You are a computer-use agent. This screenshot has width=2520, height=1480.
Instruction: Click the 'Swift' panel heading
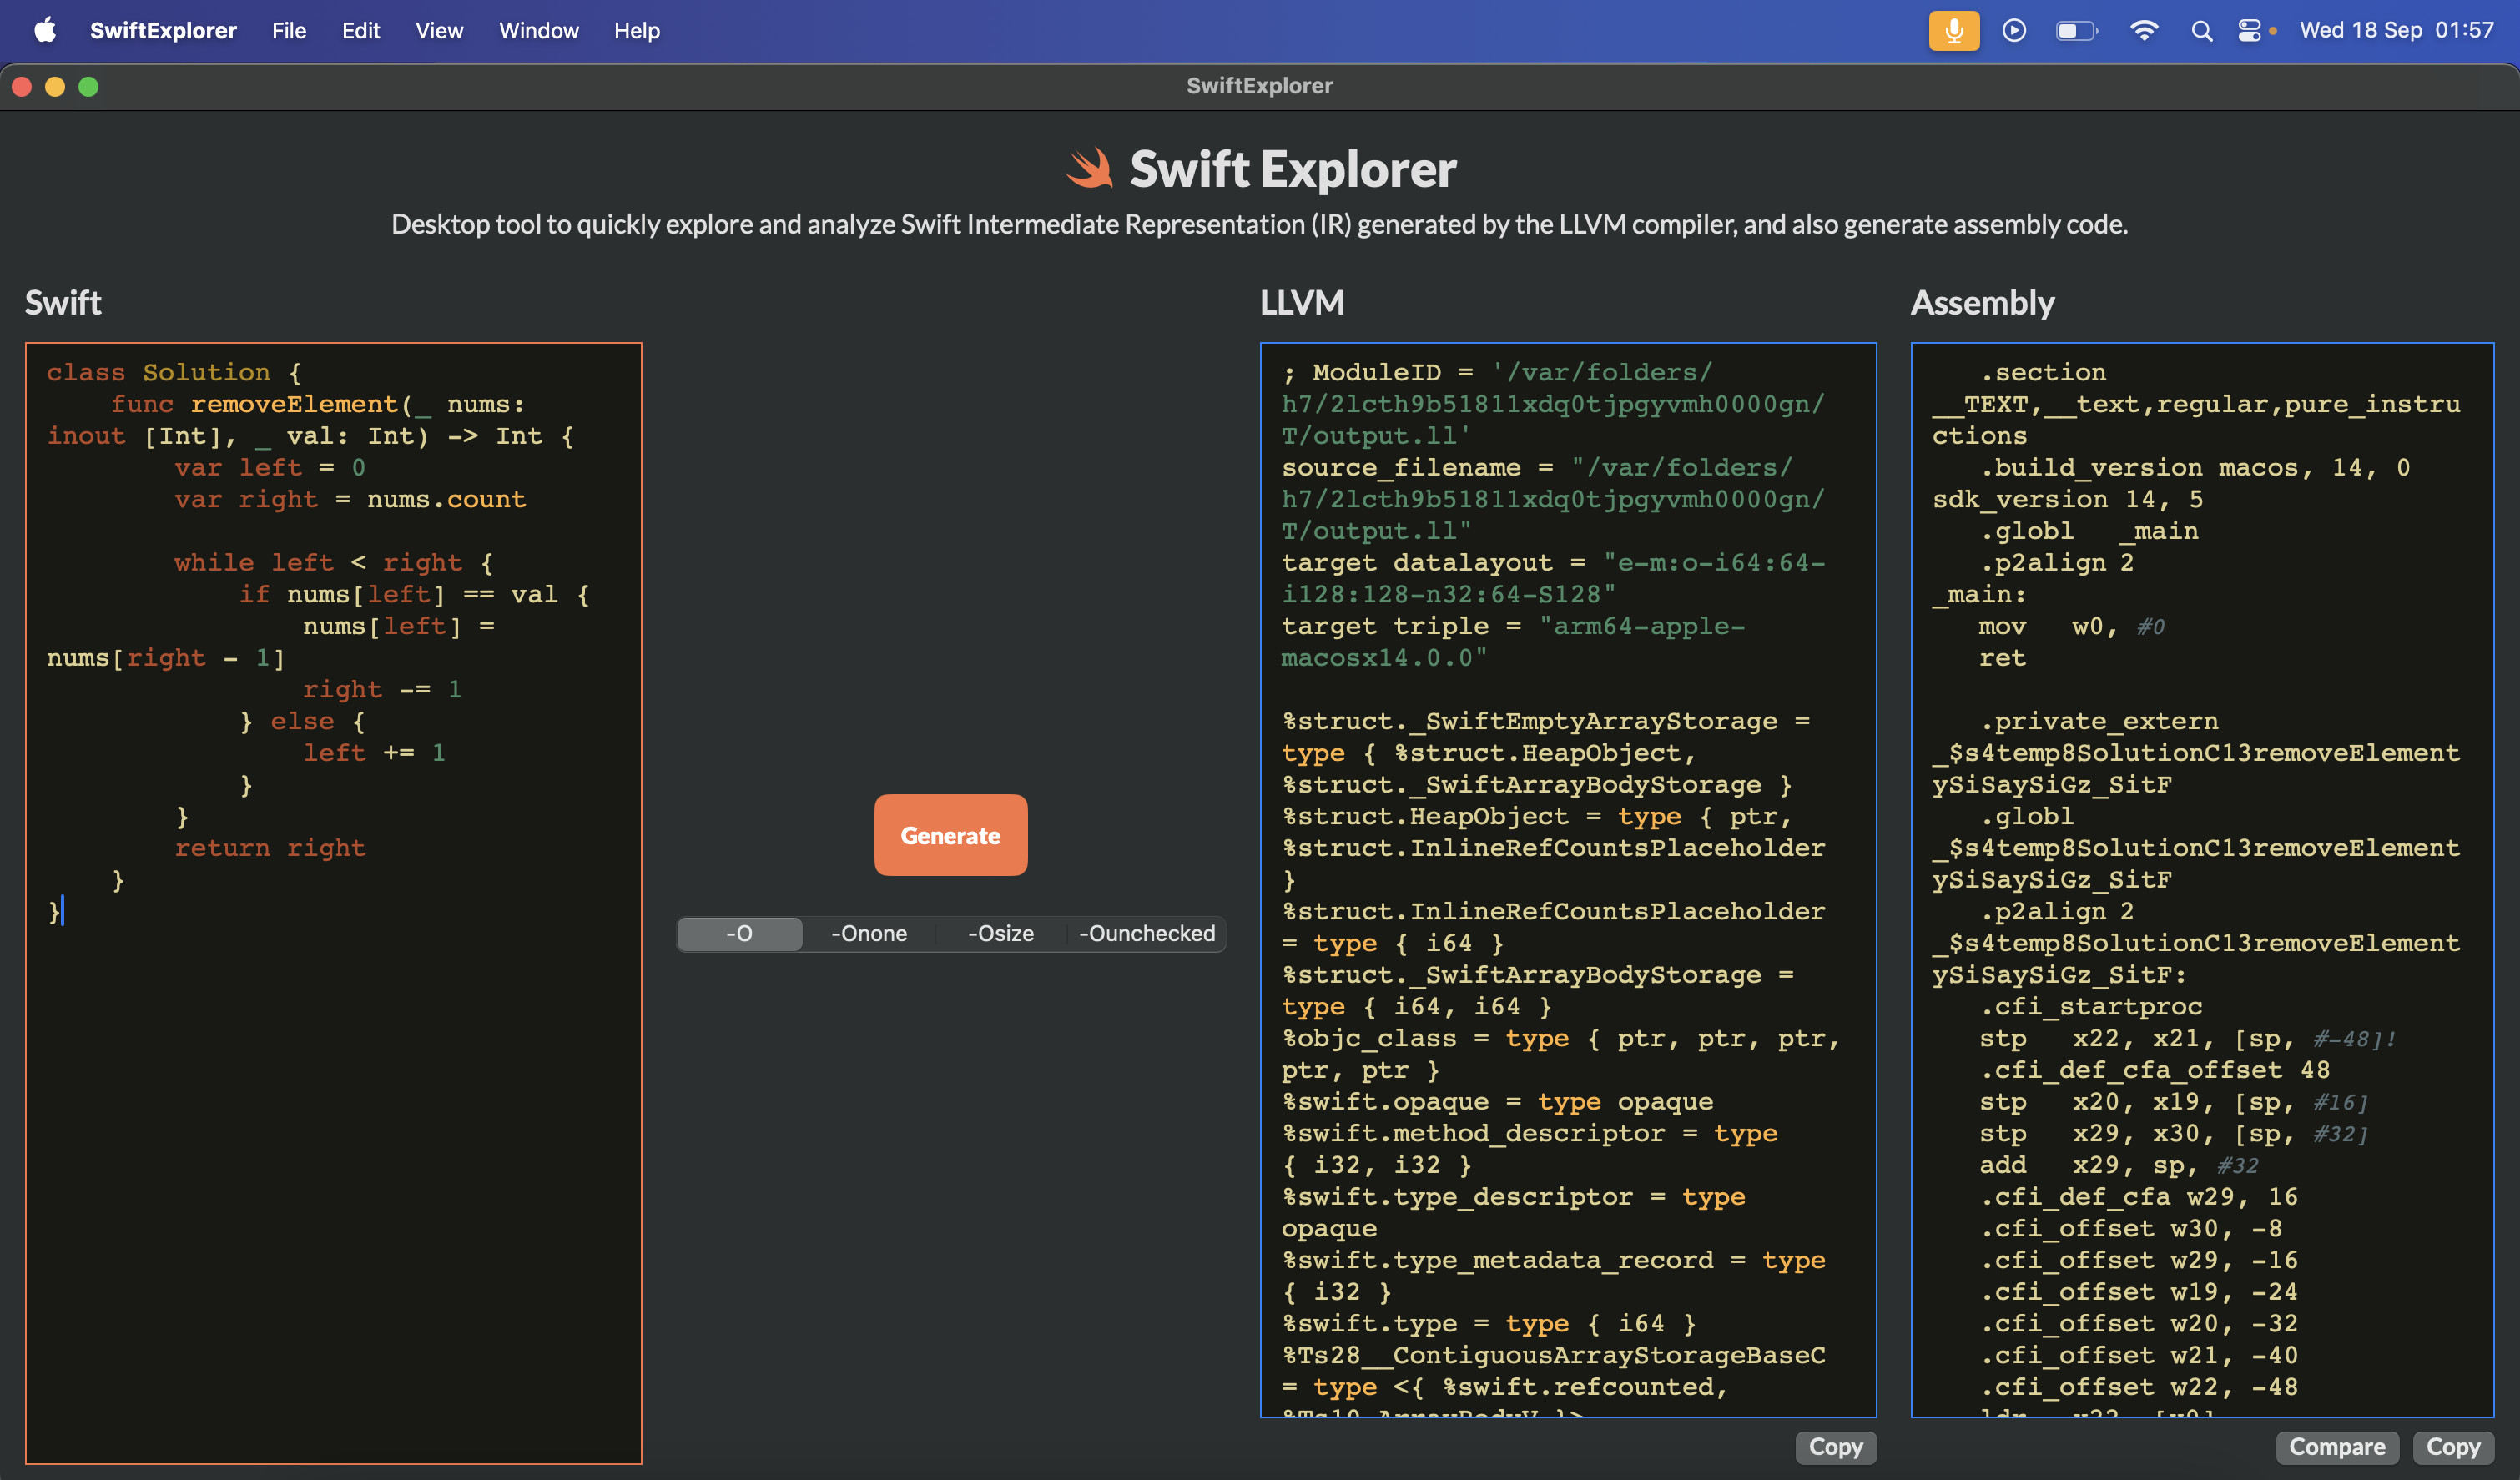click(x=63, y=302)
